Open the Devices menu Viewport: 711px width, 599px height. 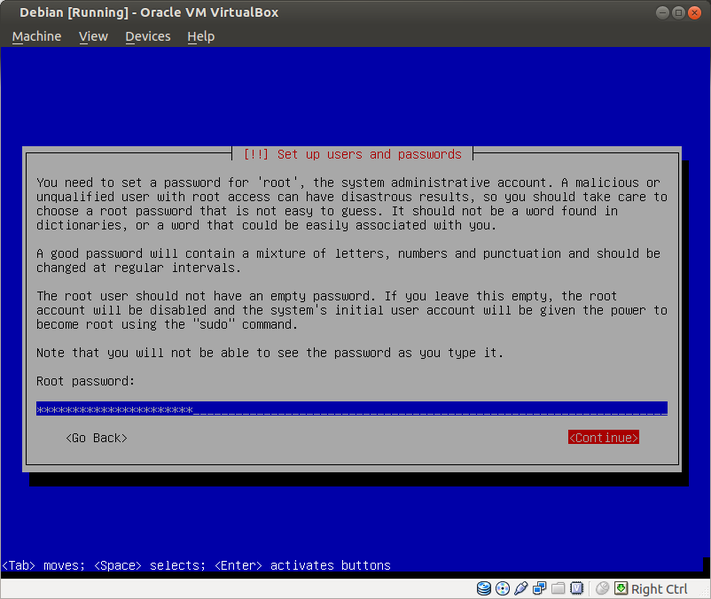coord(148,36)
